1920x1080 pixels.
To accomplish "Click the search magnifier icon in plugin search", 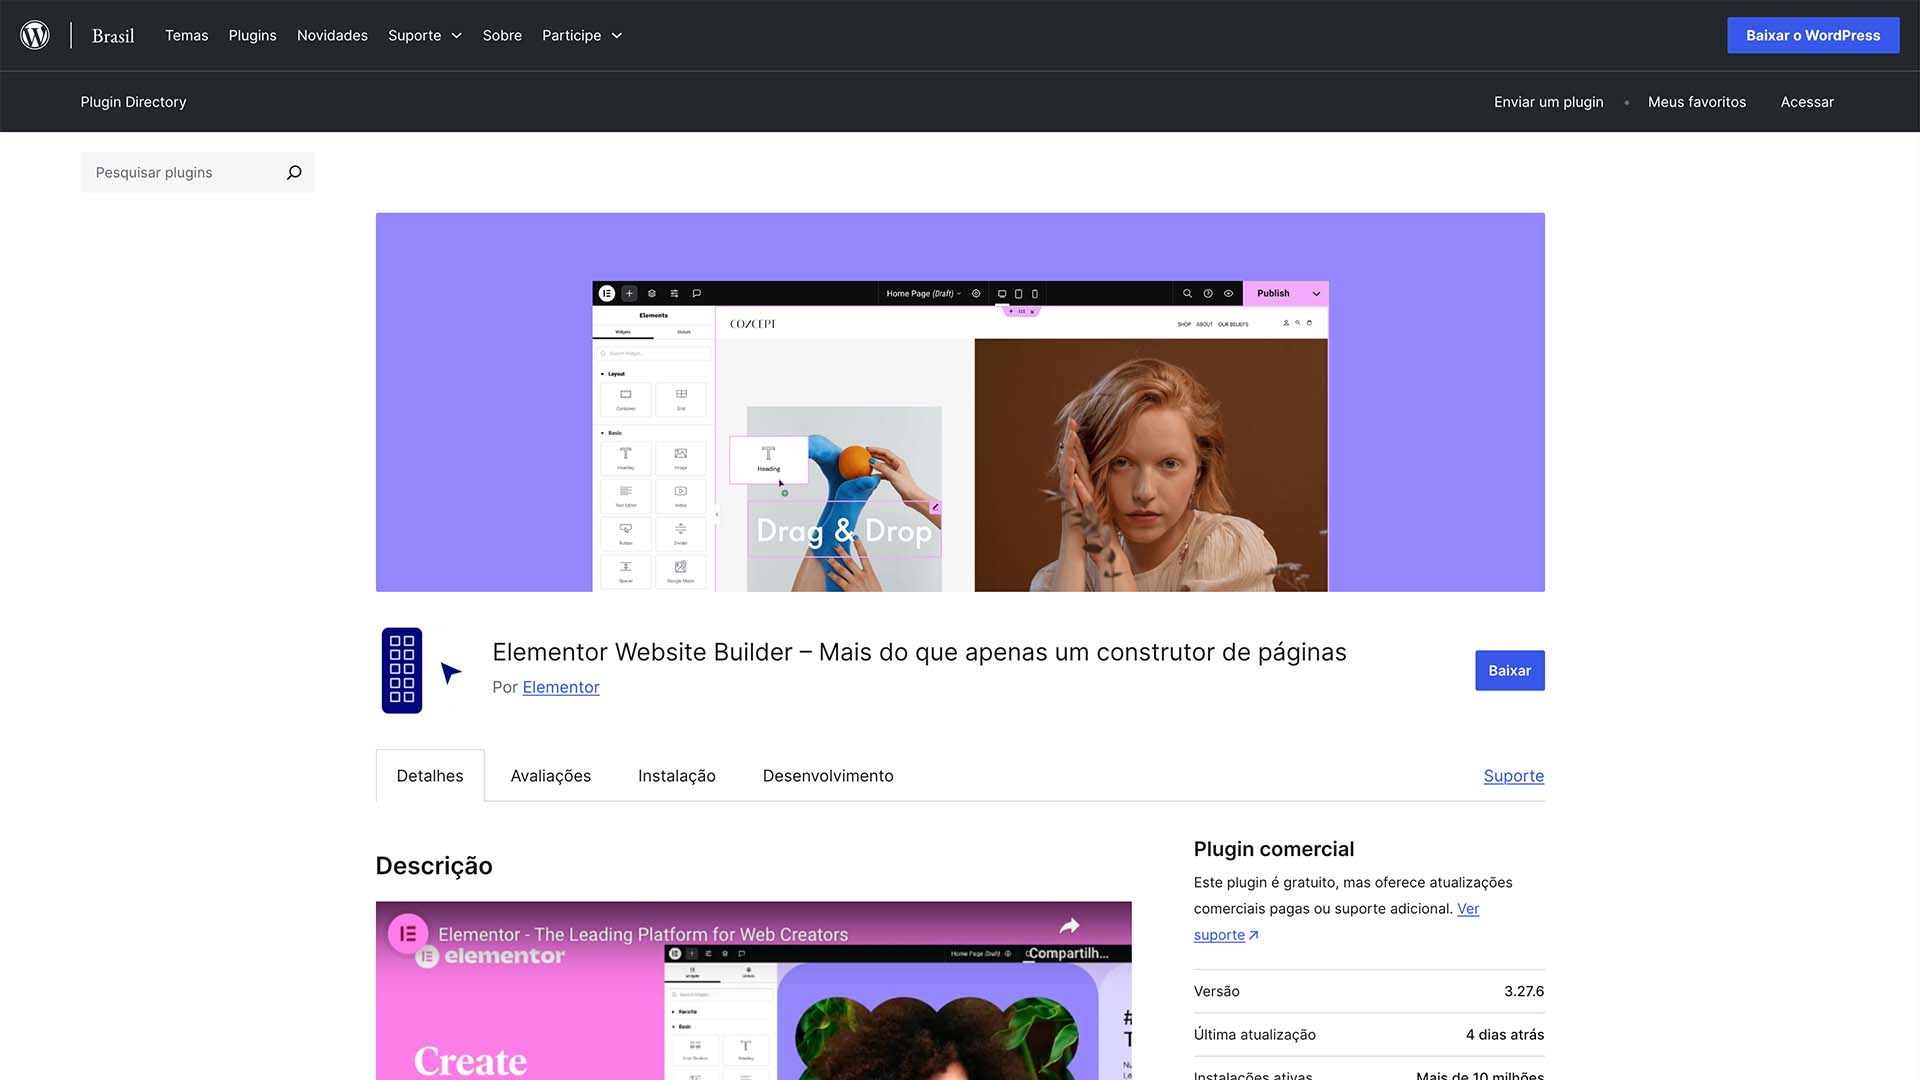I will pyautogui.click(x=294, y=172).
